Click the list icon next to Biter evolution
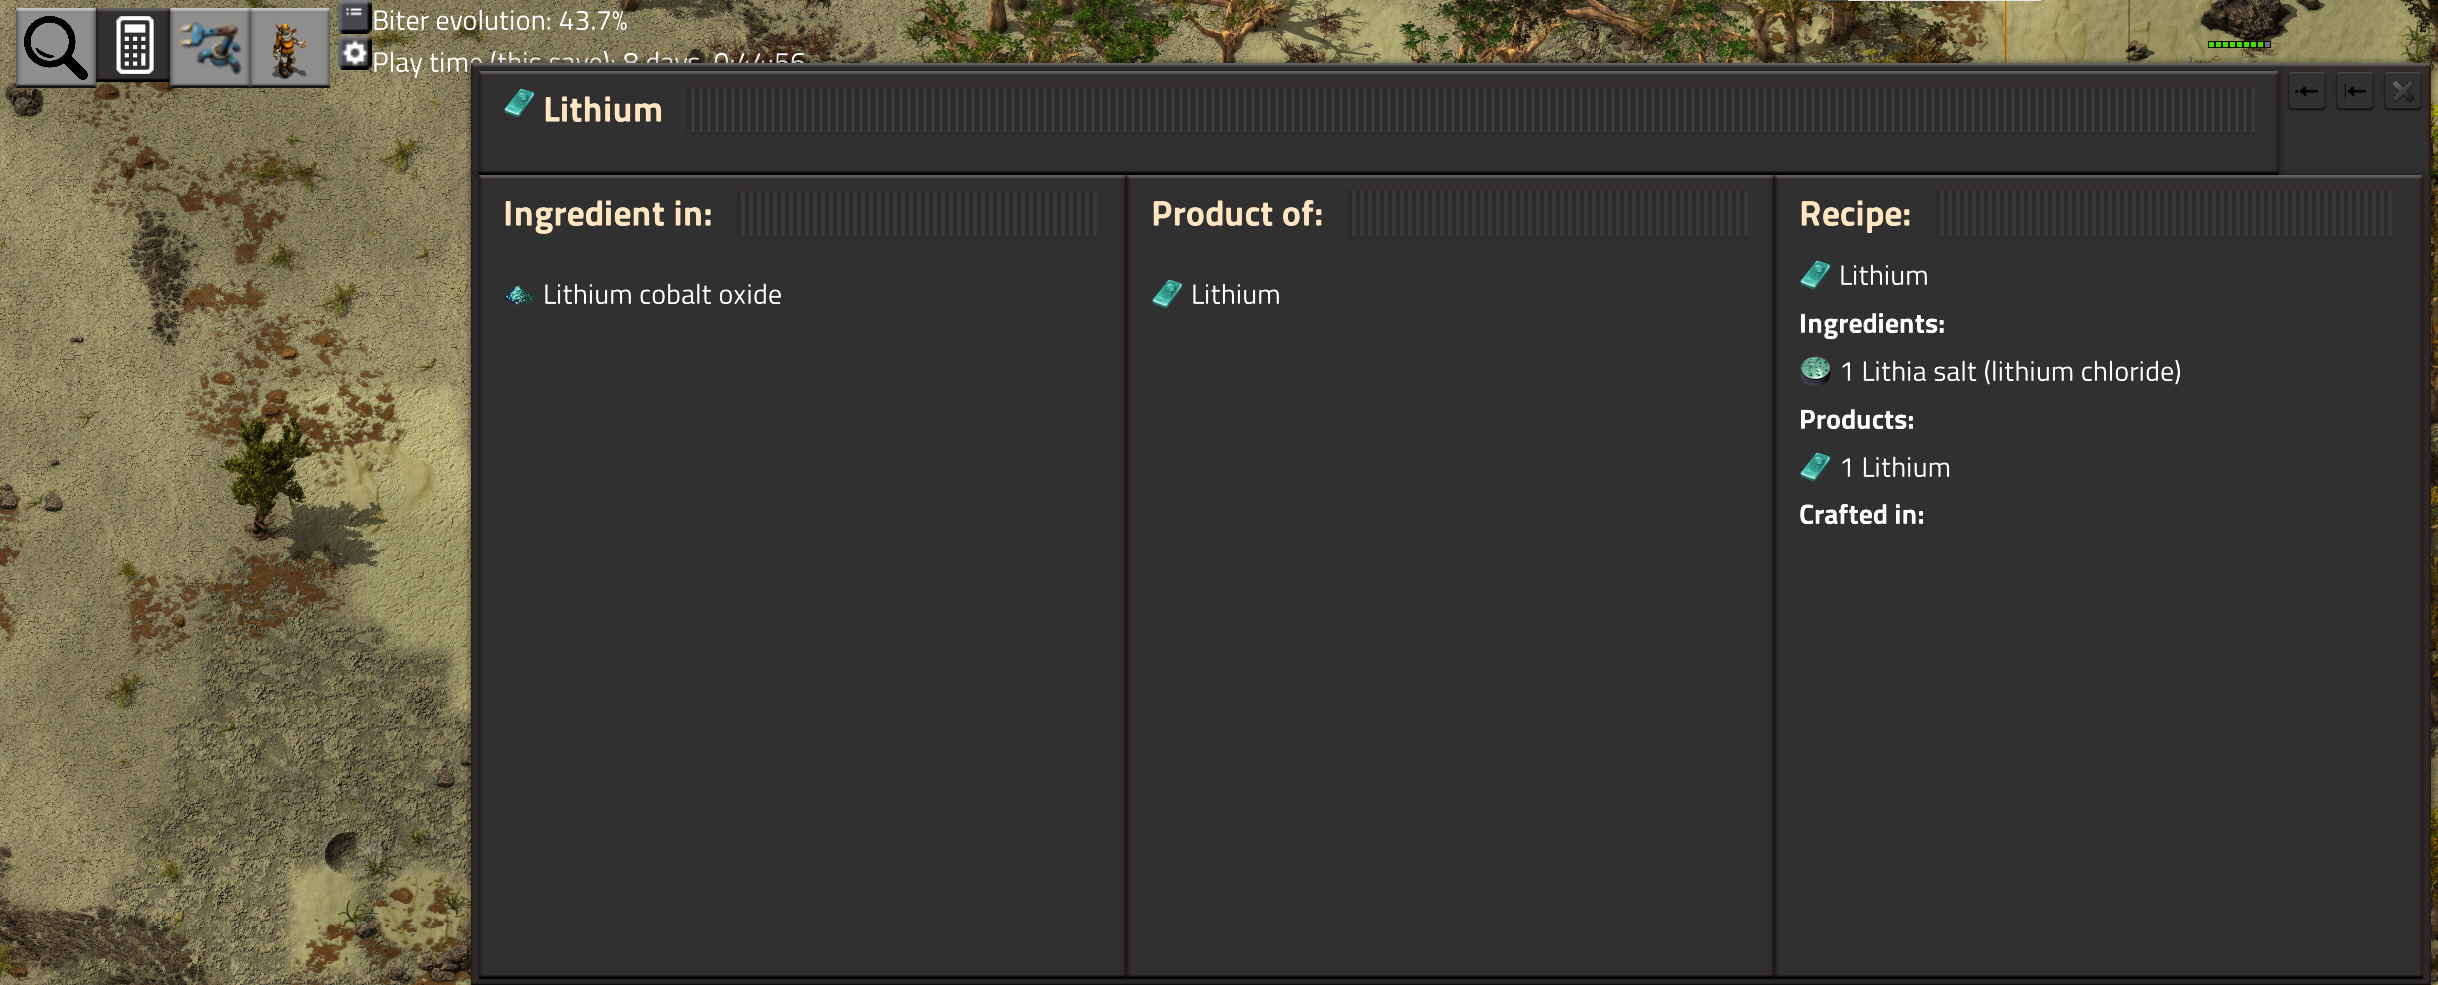This screenshot has height=985, width=2438. coord(353,15)
